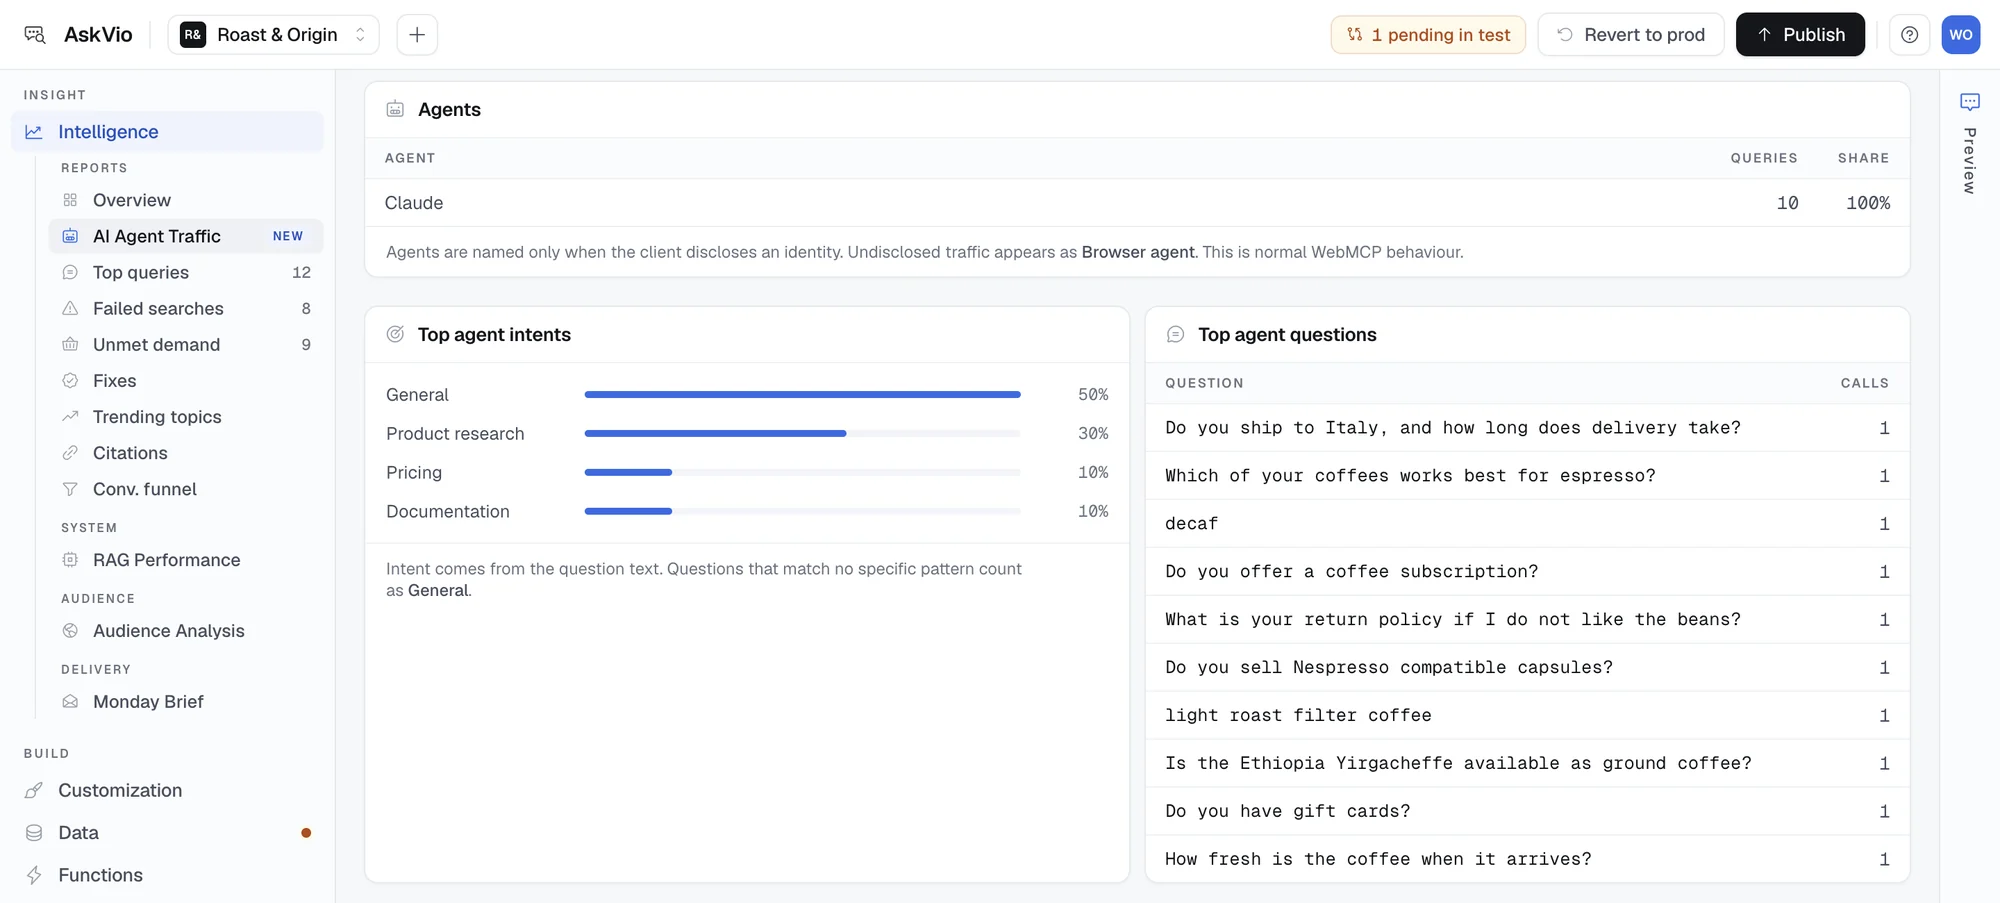The height and width of the screenshot is (903, 2000).
Task: Click the Data database icon
Action: (34, 833)
